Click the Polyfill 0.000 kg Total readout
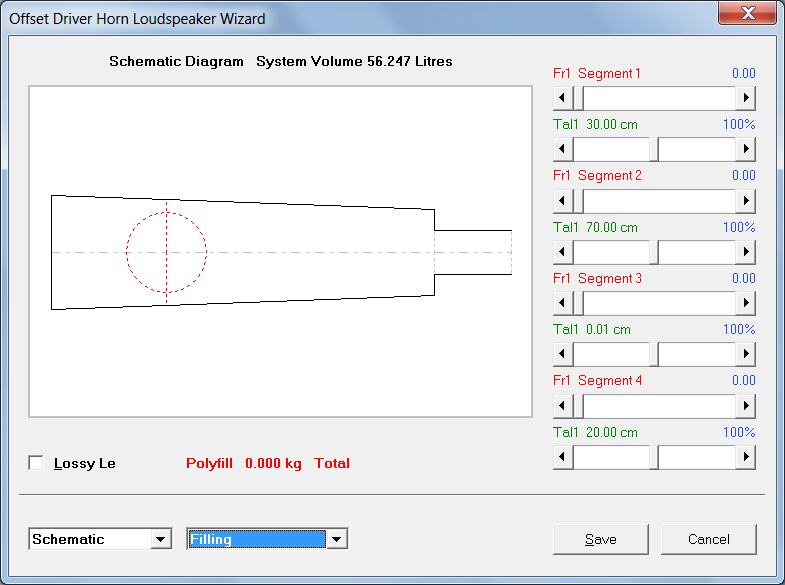This screenshot has width=785, height=585. click(268, 463)
